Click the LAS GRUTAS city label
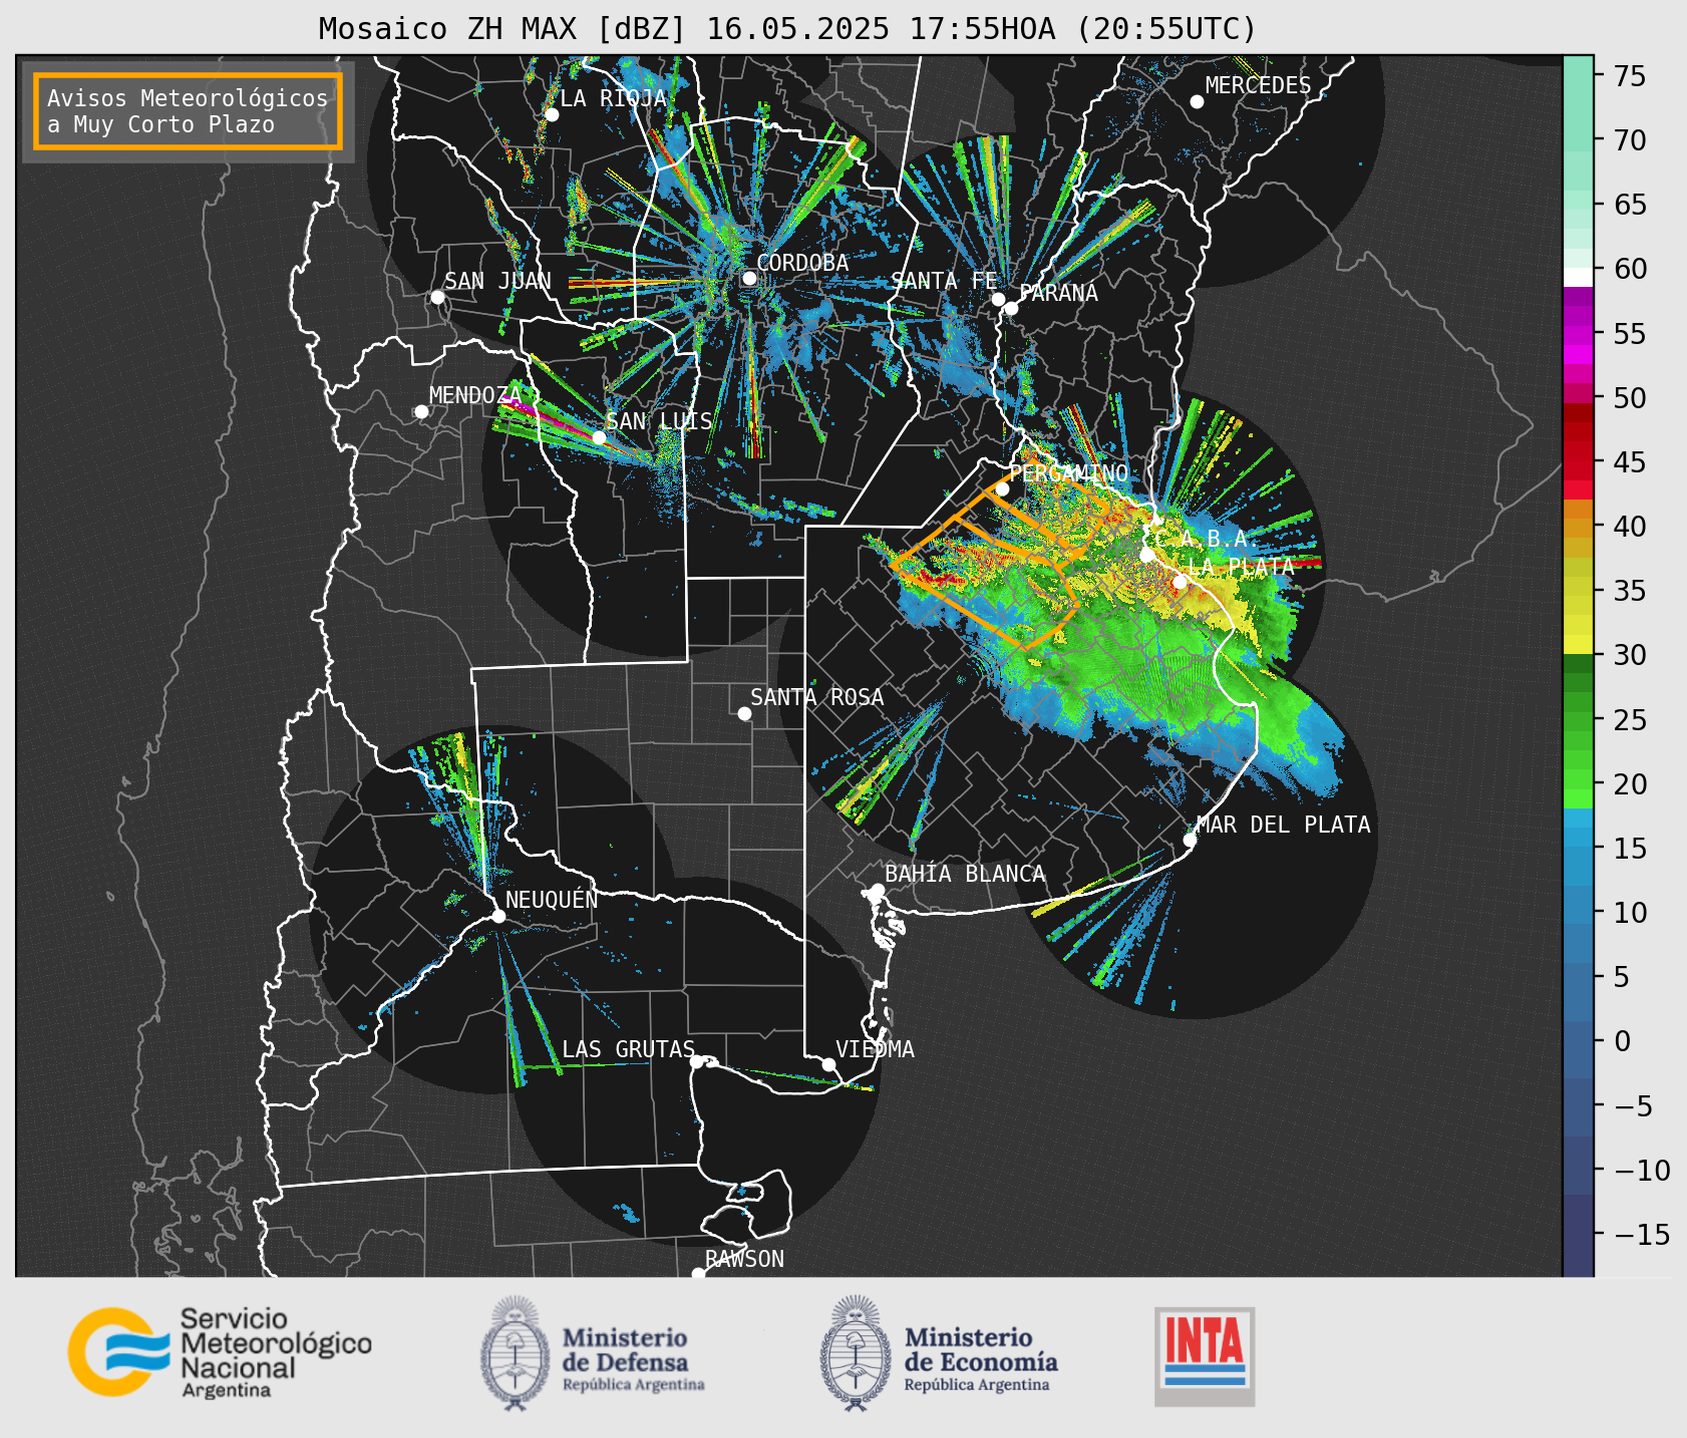Screen dimensions: 1687x1438 (x=628, y=1049)
